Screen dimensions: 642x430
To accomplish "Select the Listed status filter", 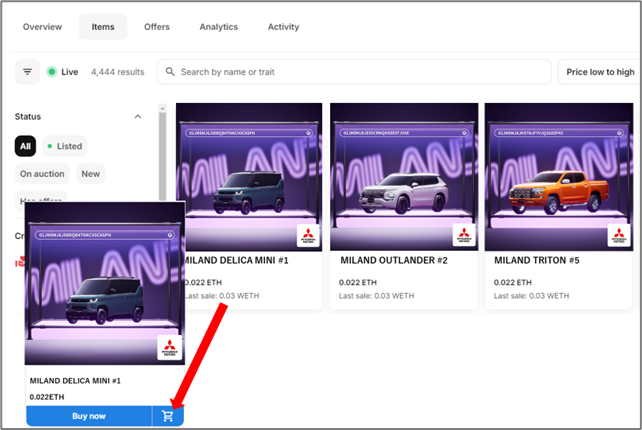I will point(65,146).
